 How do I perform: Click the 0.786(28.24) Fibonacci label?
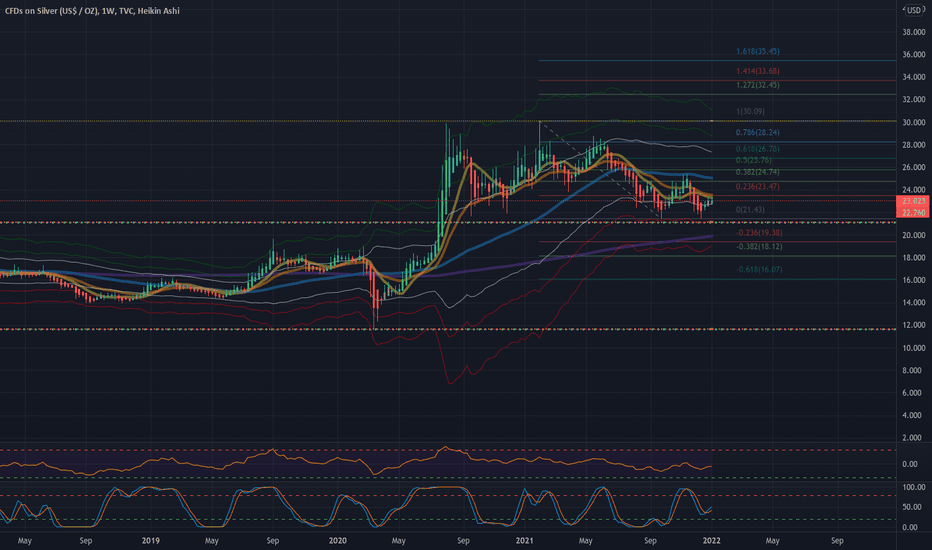758,133
